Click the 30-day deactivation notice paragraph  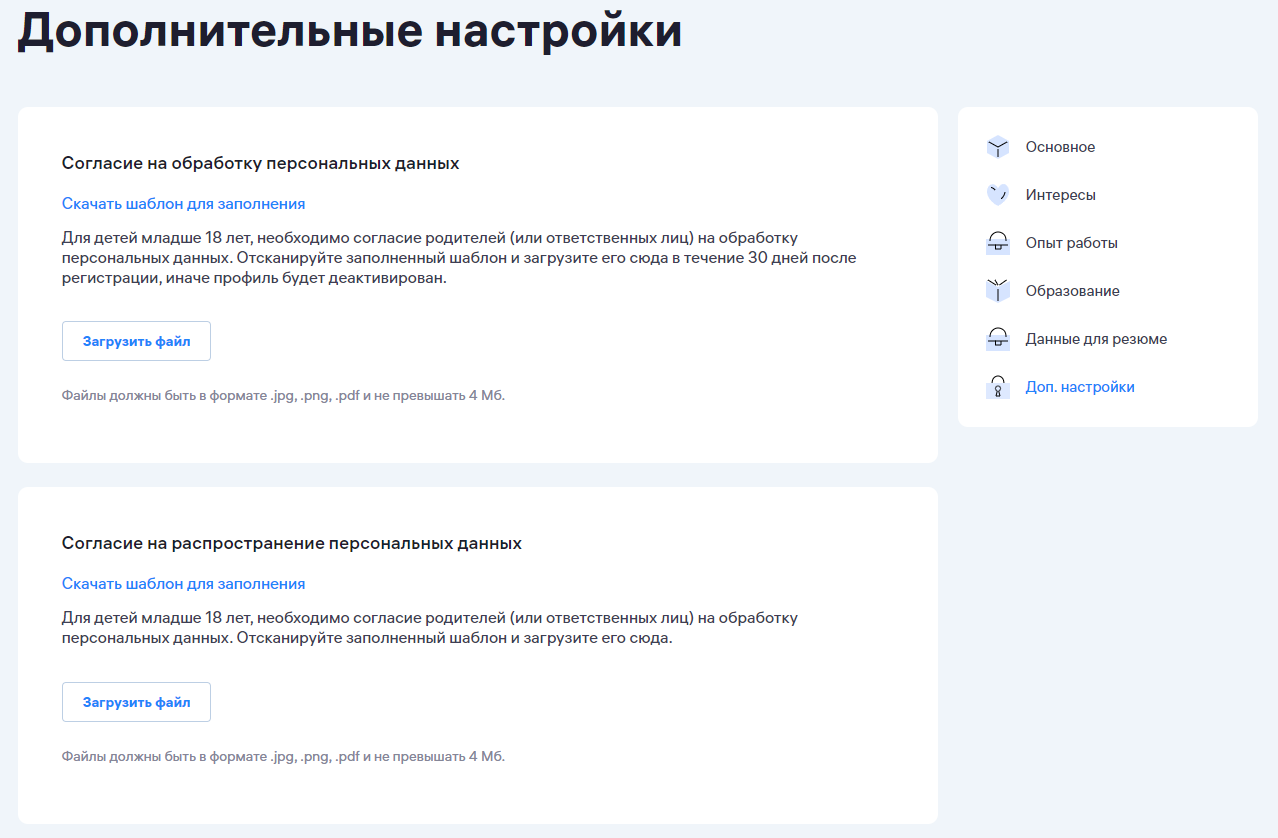pyautogui.click(x=459, y=258)
